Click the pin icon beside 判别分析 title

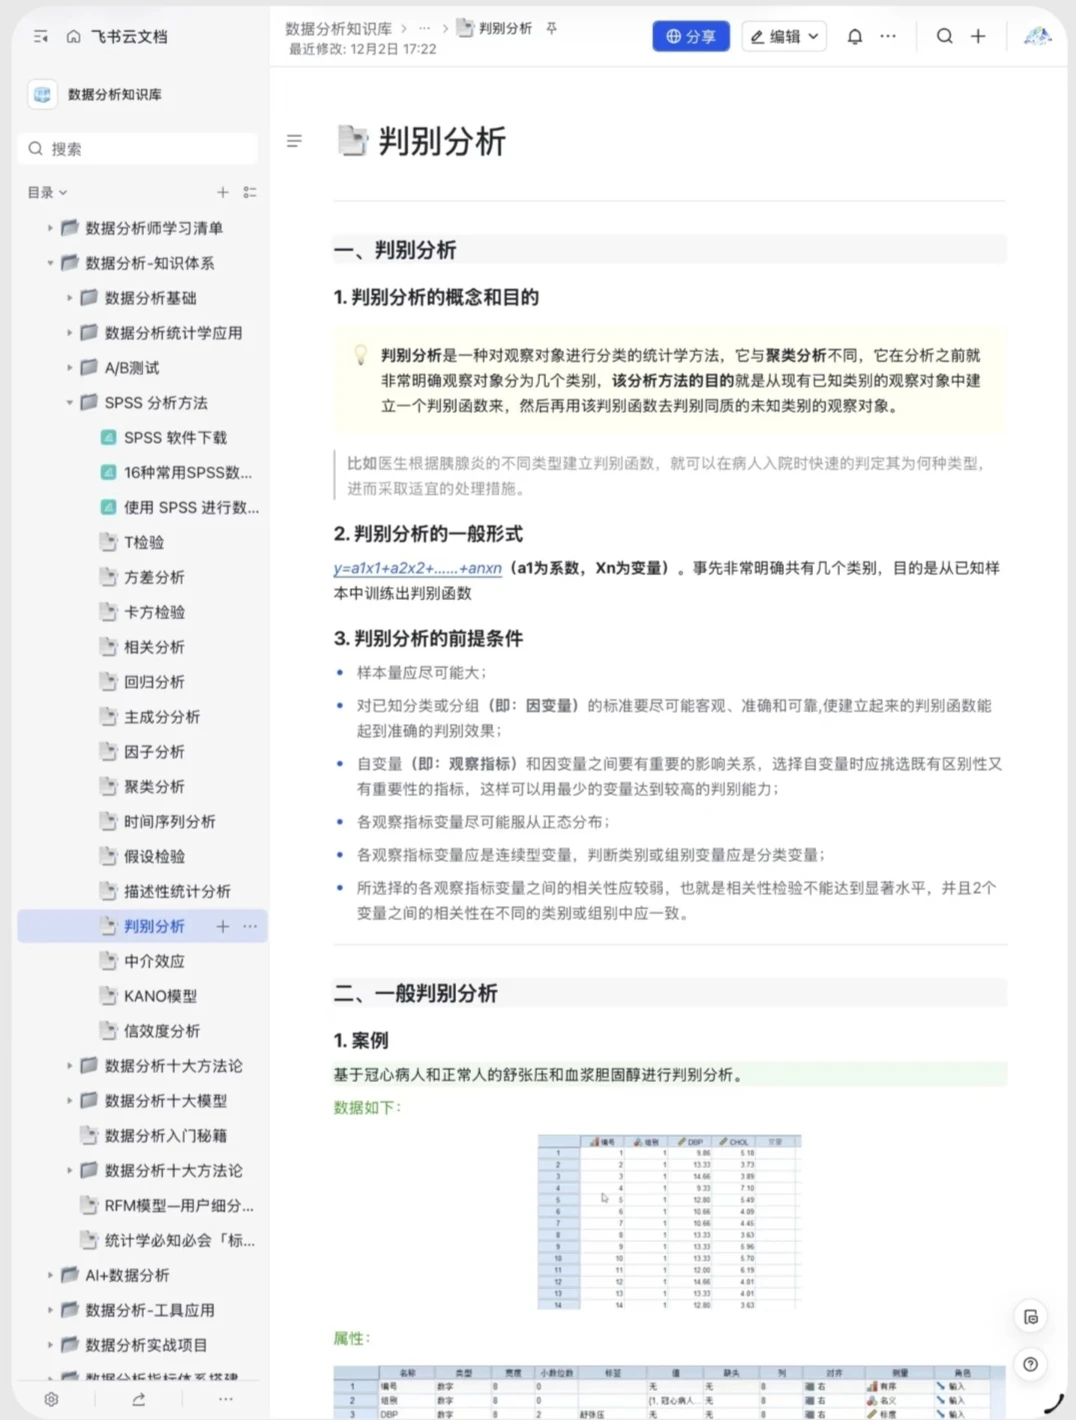(x=551, y=29)
